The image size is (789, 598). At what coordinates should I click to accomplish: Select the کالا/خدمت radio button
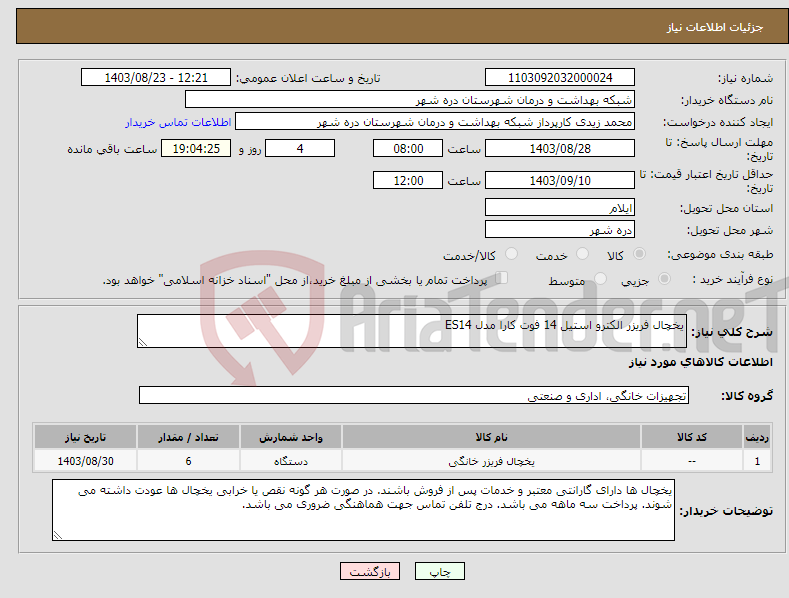pyautogui.click(x=511, y=254)
